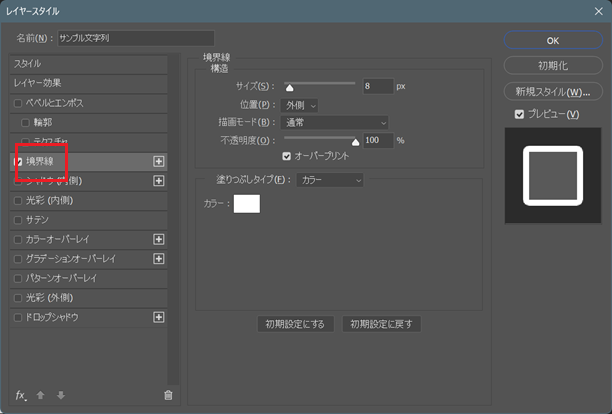Click the OK button
The image size is (612, 414).
[552, 40]
